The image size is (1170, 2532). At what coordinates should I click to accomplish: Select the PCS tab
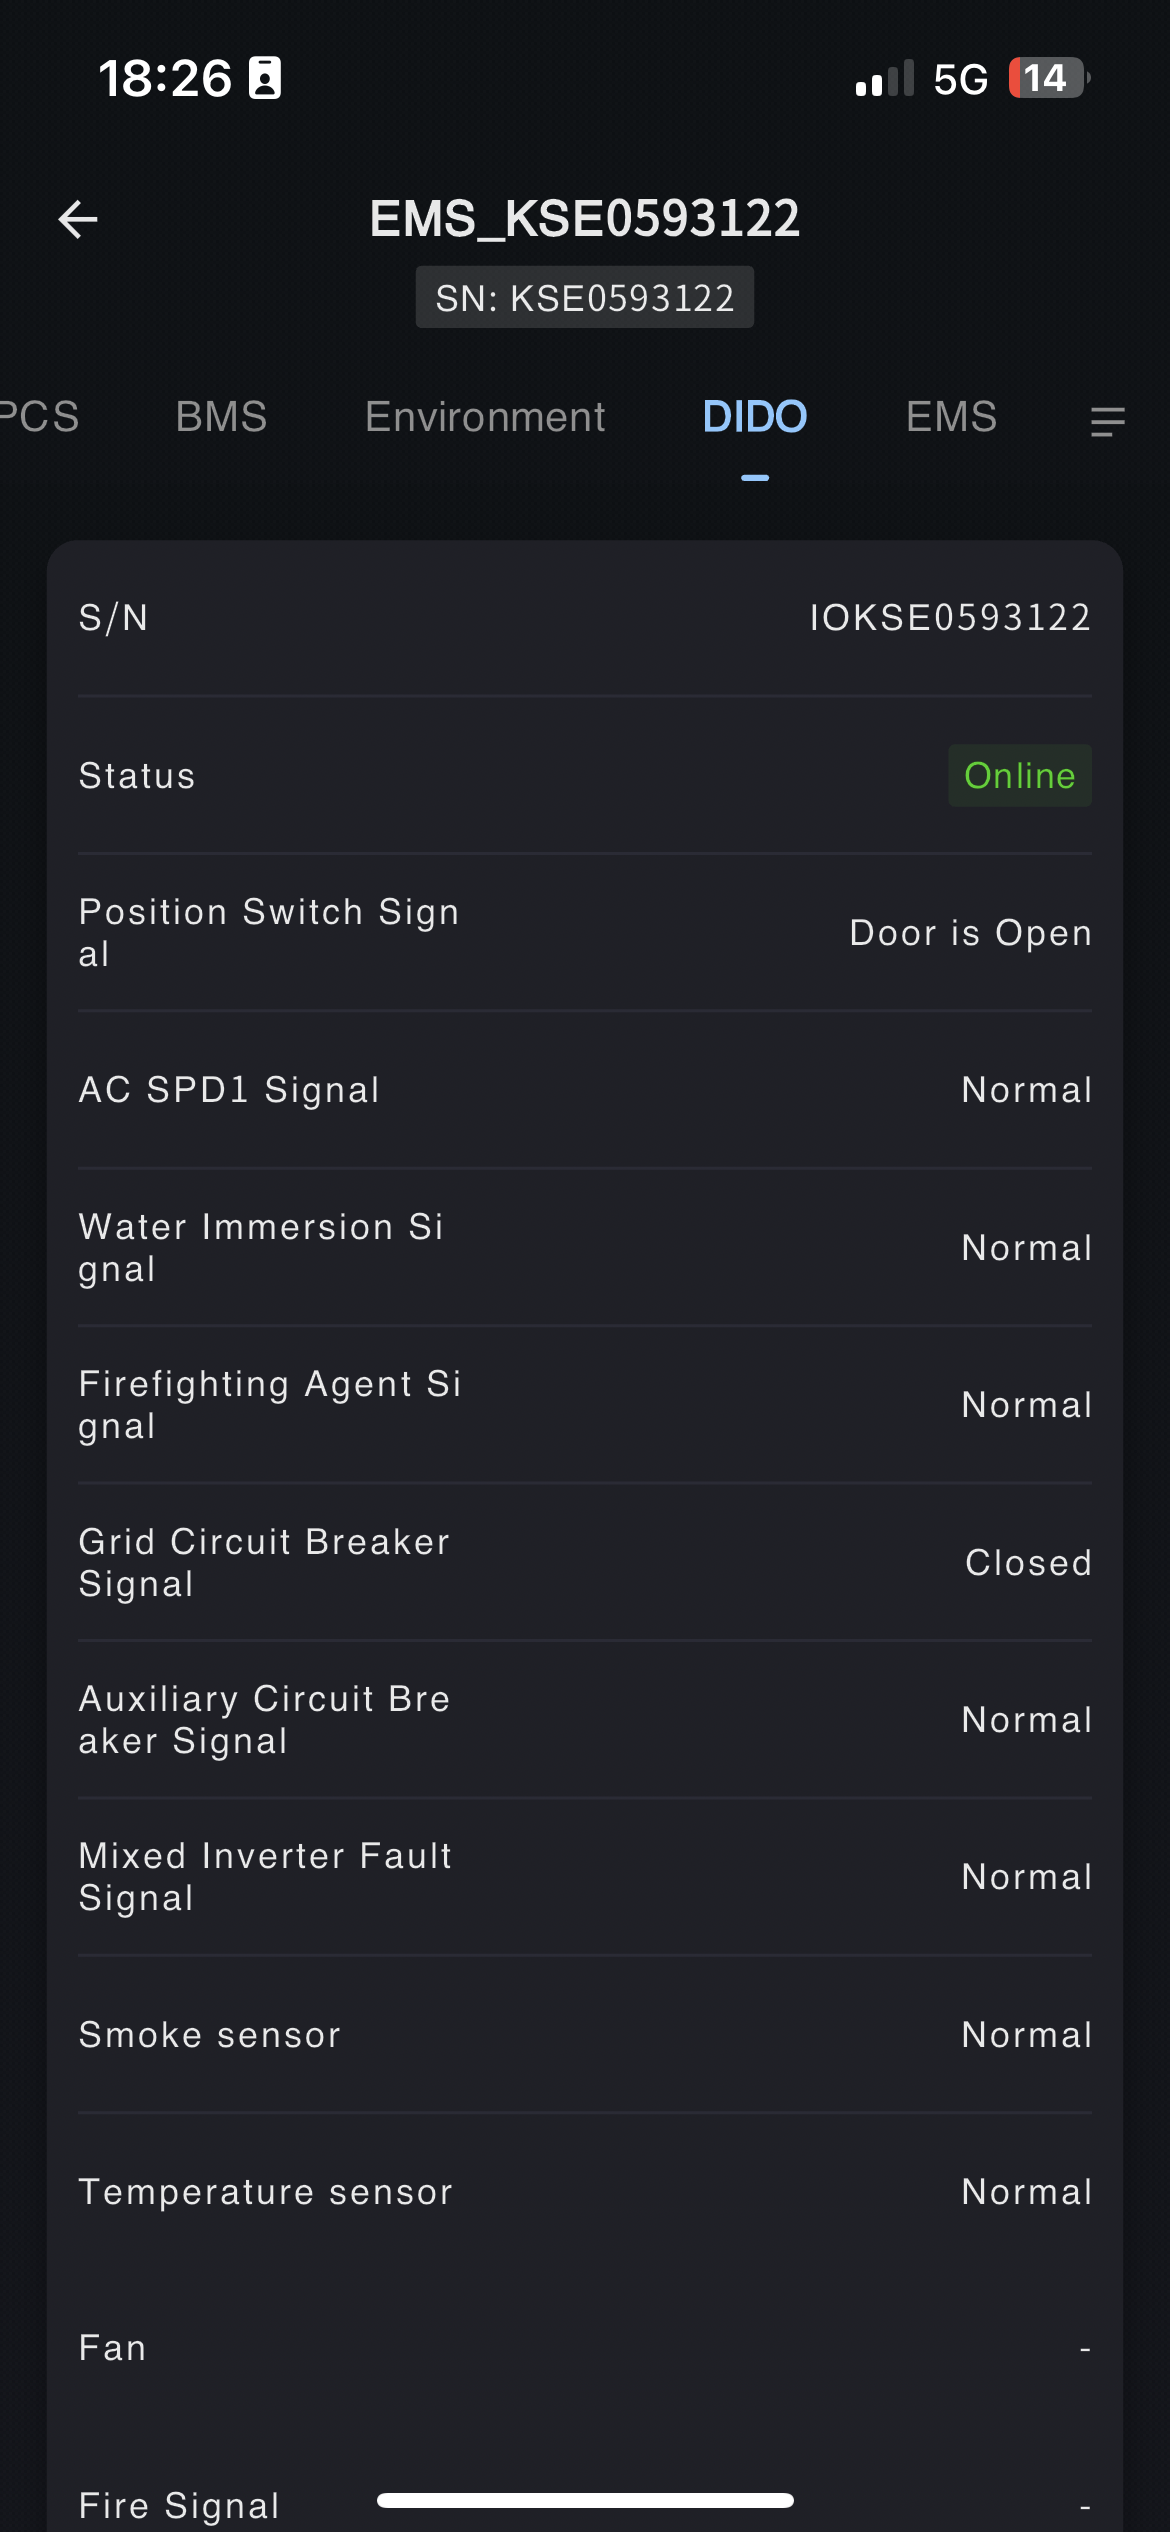[38, 417]
